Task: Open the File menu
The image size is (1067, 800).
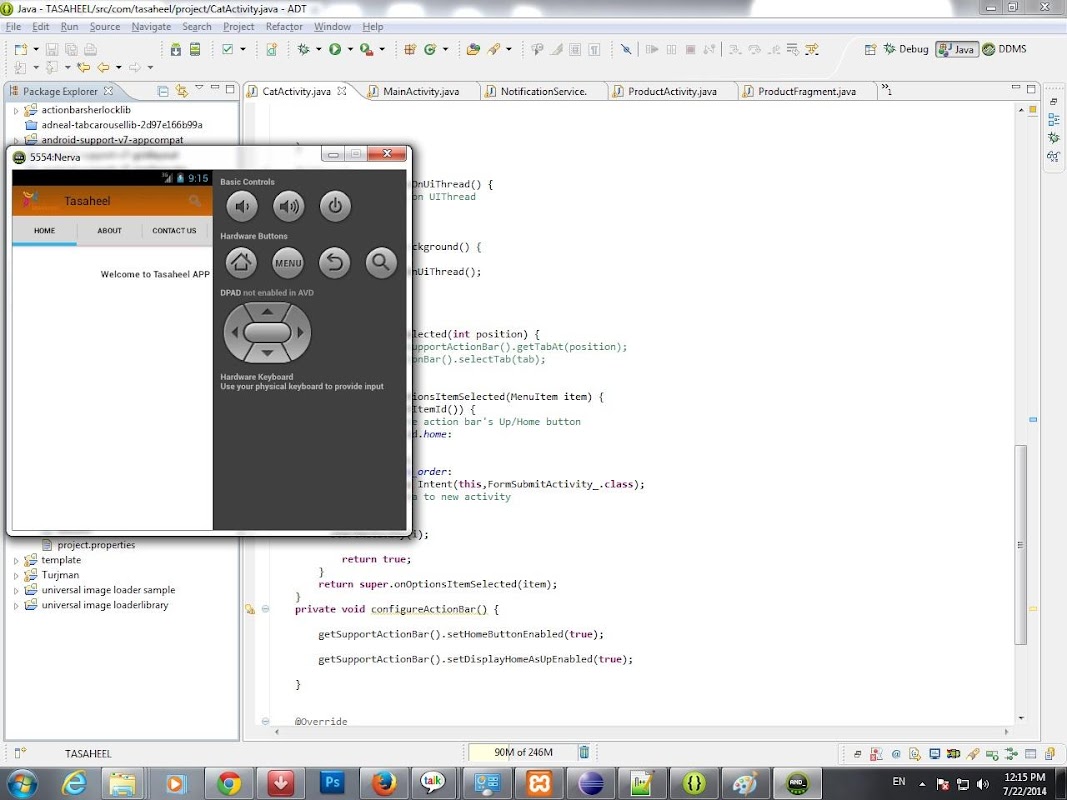Action: (13, 27)
